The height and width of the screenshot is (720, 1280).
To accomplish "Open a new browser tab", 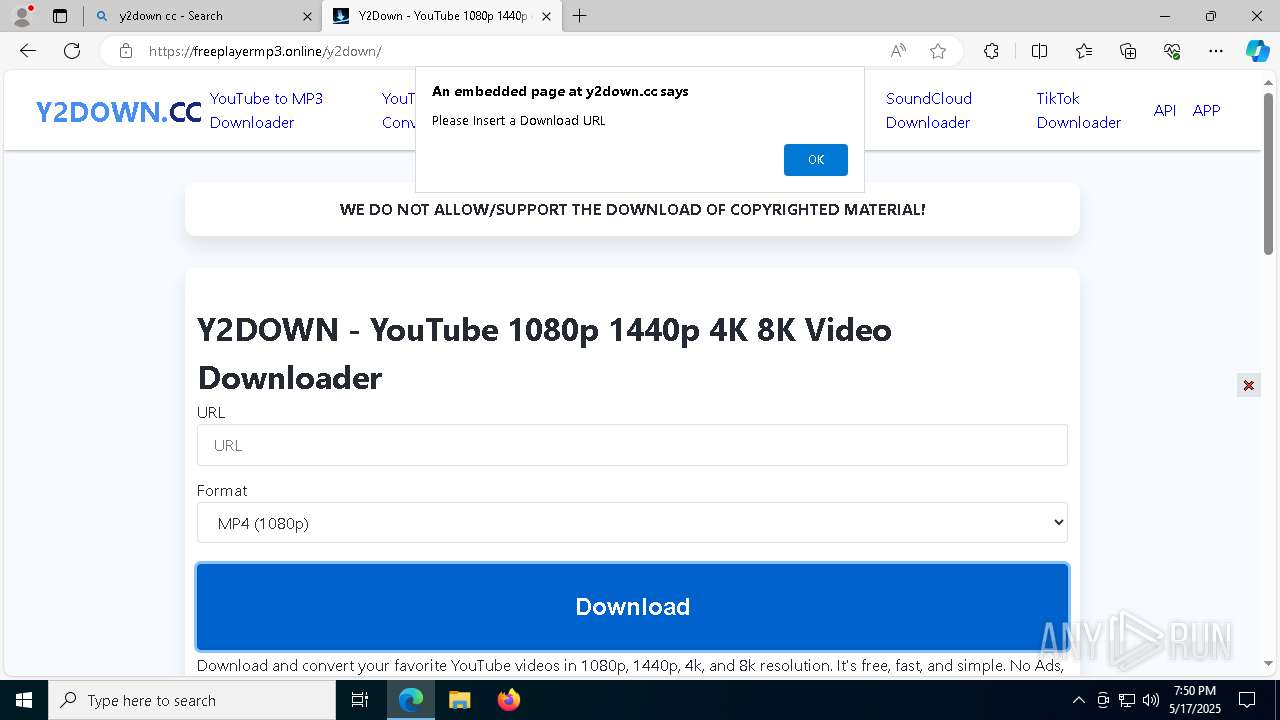I will coord(580,16).
